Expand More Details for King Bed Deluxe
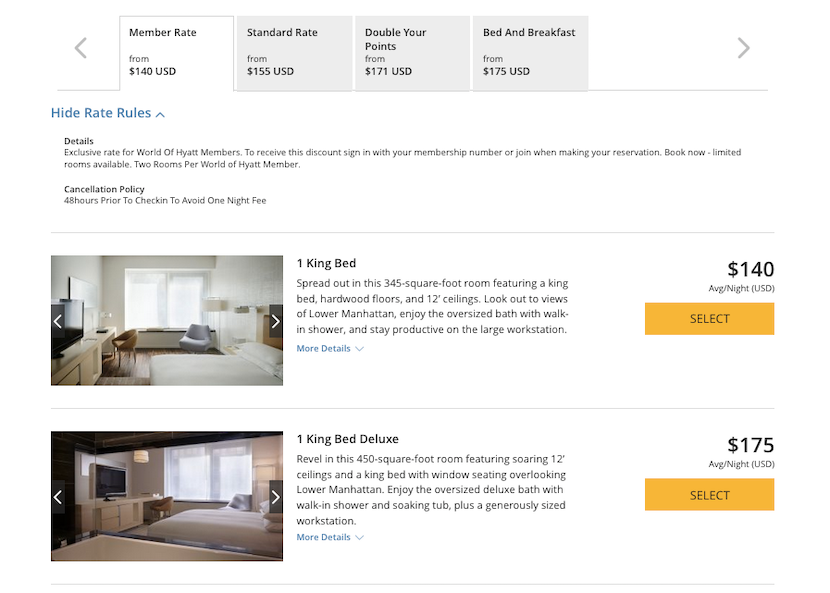 [324, 538]
